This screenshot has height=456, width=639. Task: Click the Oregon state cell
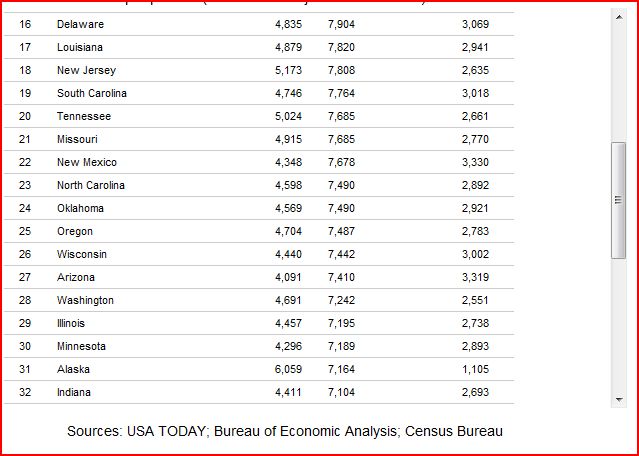click(x=75, y=231)
